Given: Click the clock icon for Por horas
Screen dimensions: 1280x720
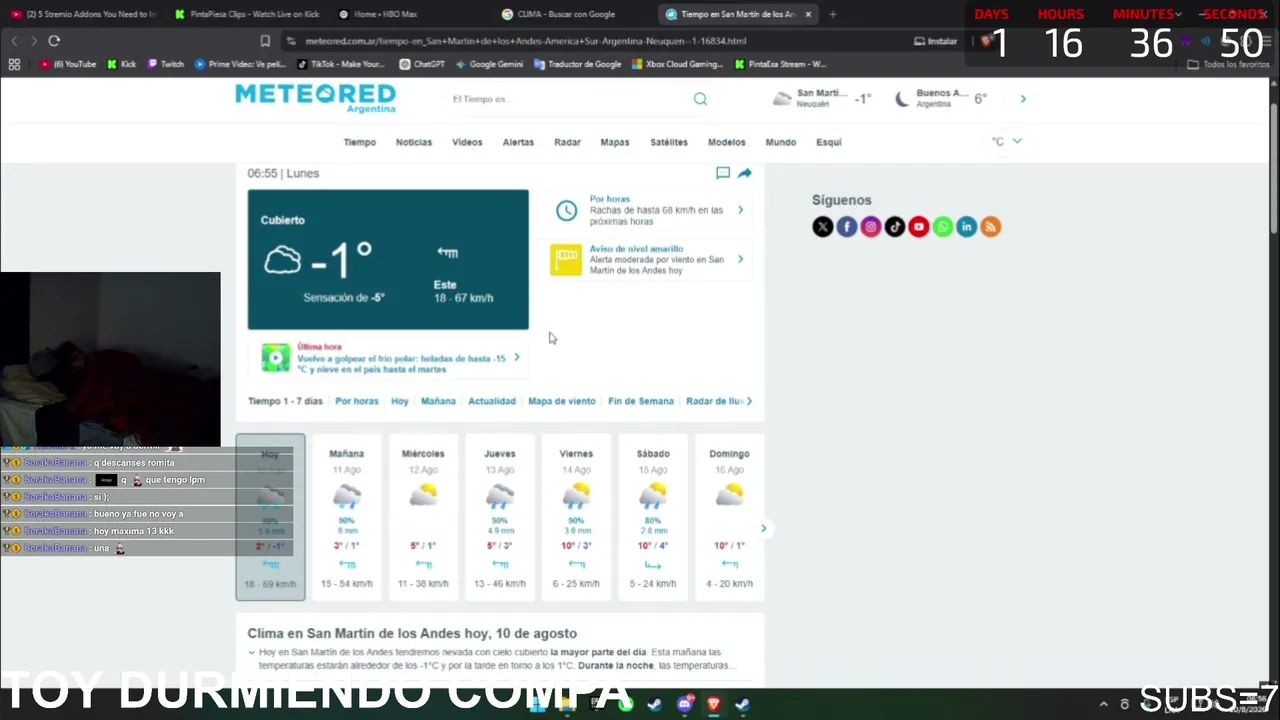Looking at the screenshot, I should coord(566,210).
